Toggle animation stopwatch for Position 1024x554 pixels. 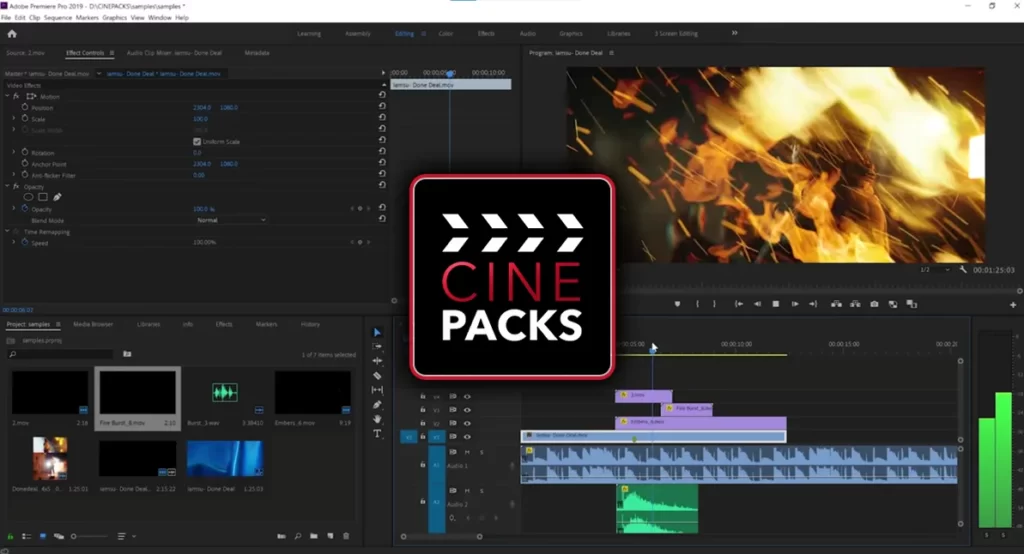[25, 106]
